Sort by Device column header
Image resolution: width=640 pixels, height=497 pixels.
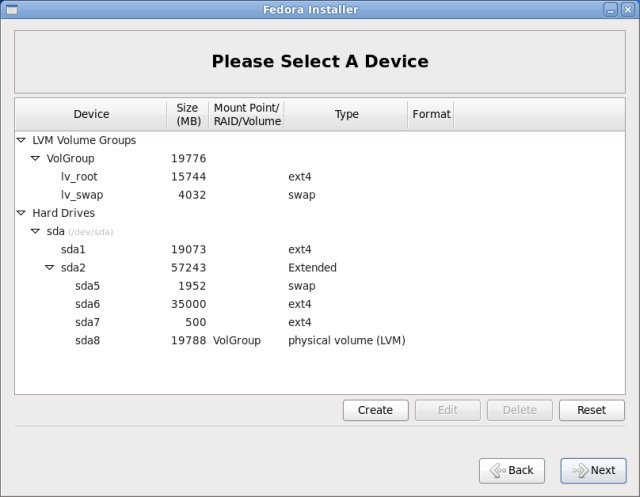(x=91, y=114)
